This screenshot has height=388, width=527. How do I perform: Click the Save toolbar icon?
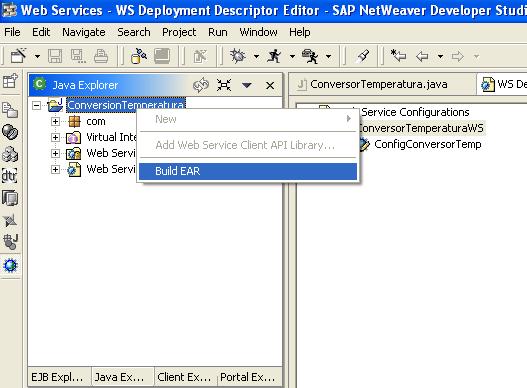coord(55,56)
